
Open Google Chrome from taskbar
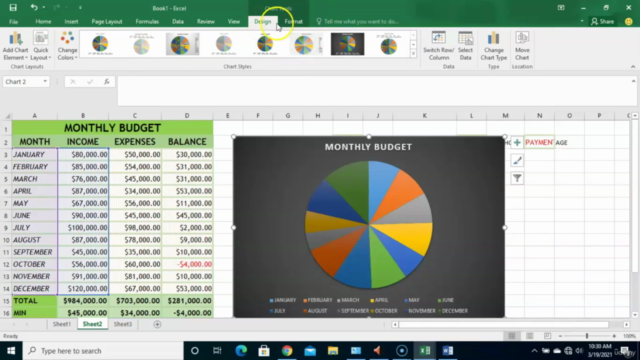[x=287, y=351]
